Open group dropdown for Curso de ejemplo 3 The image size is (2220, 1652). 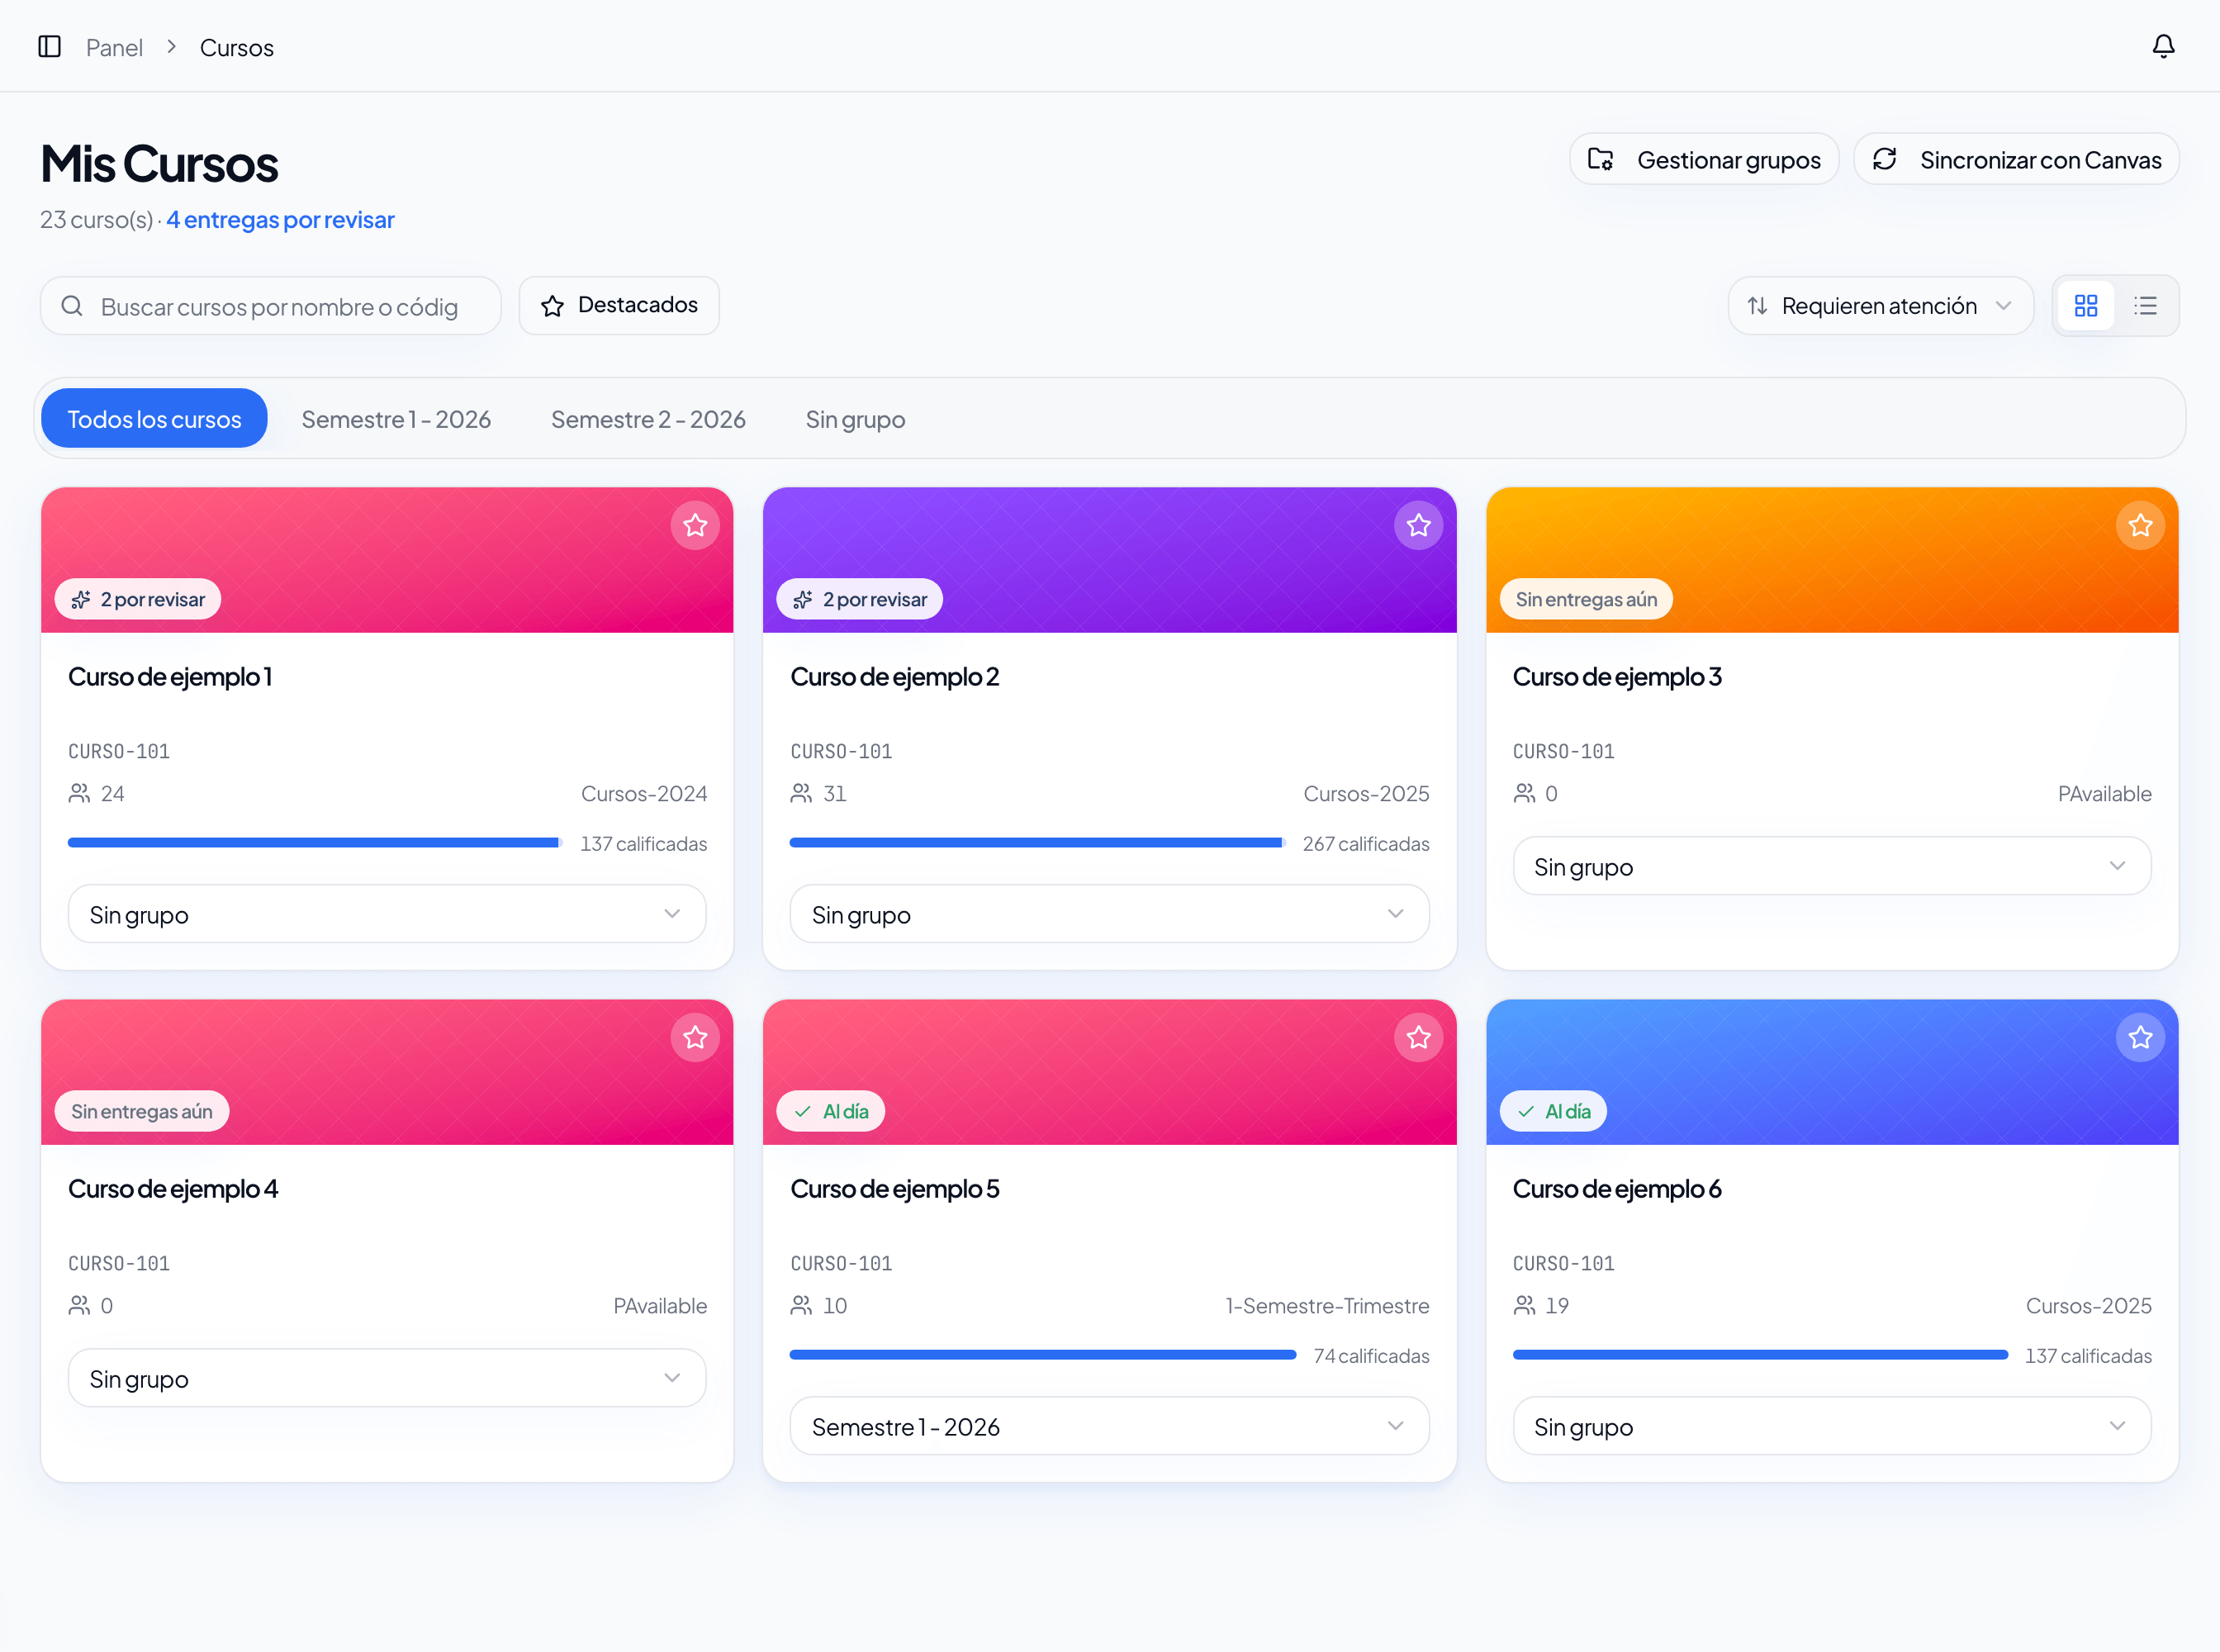(x=1831, y=866)
